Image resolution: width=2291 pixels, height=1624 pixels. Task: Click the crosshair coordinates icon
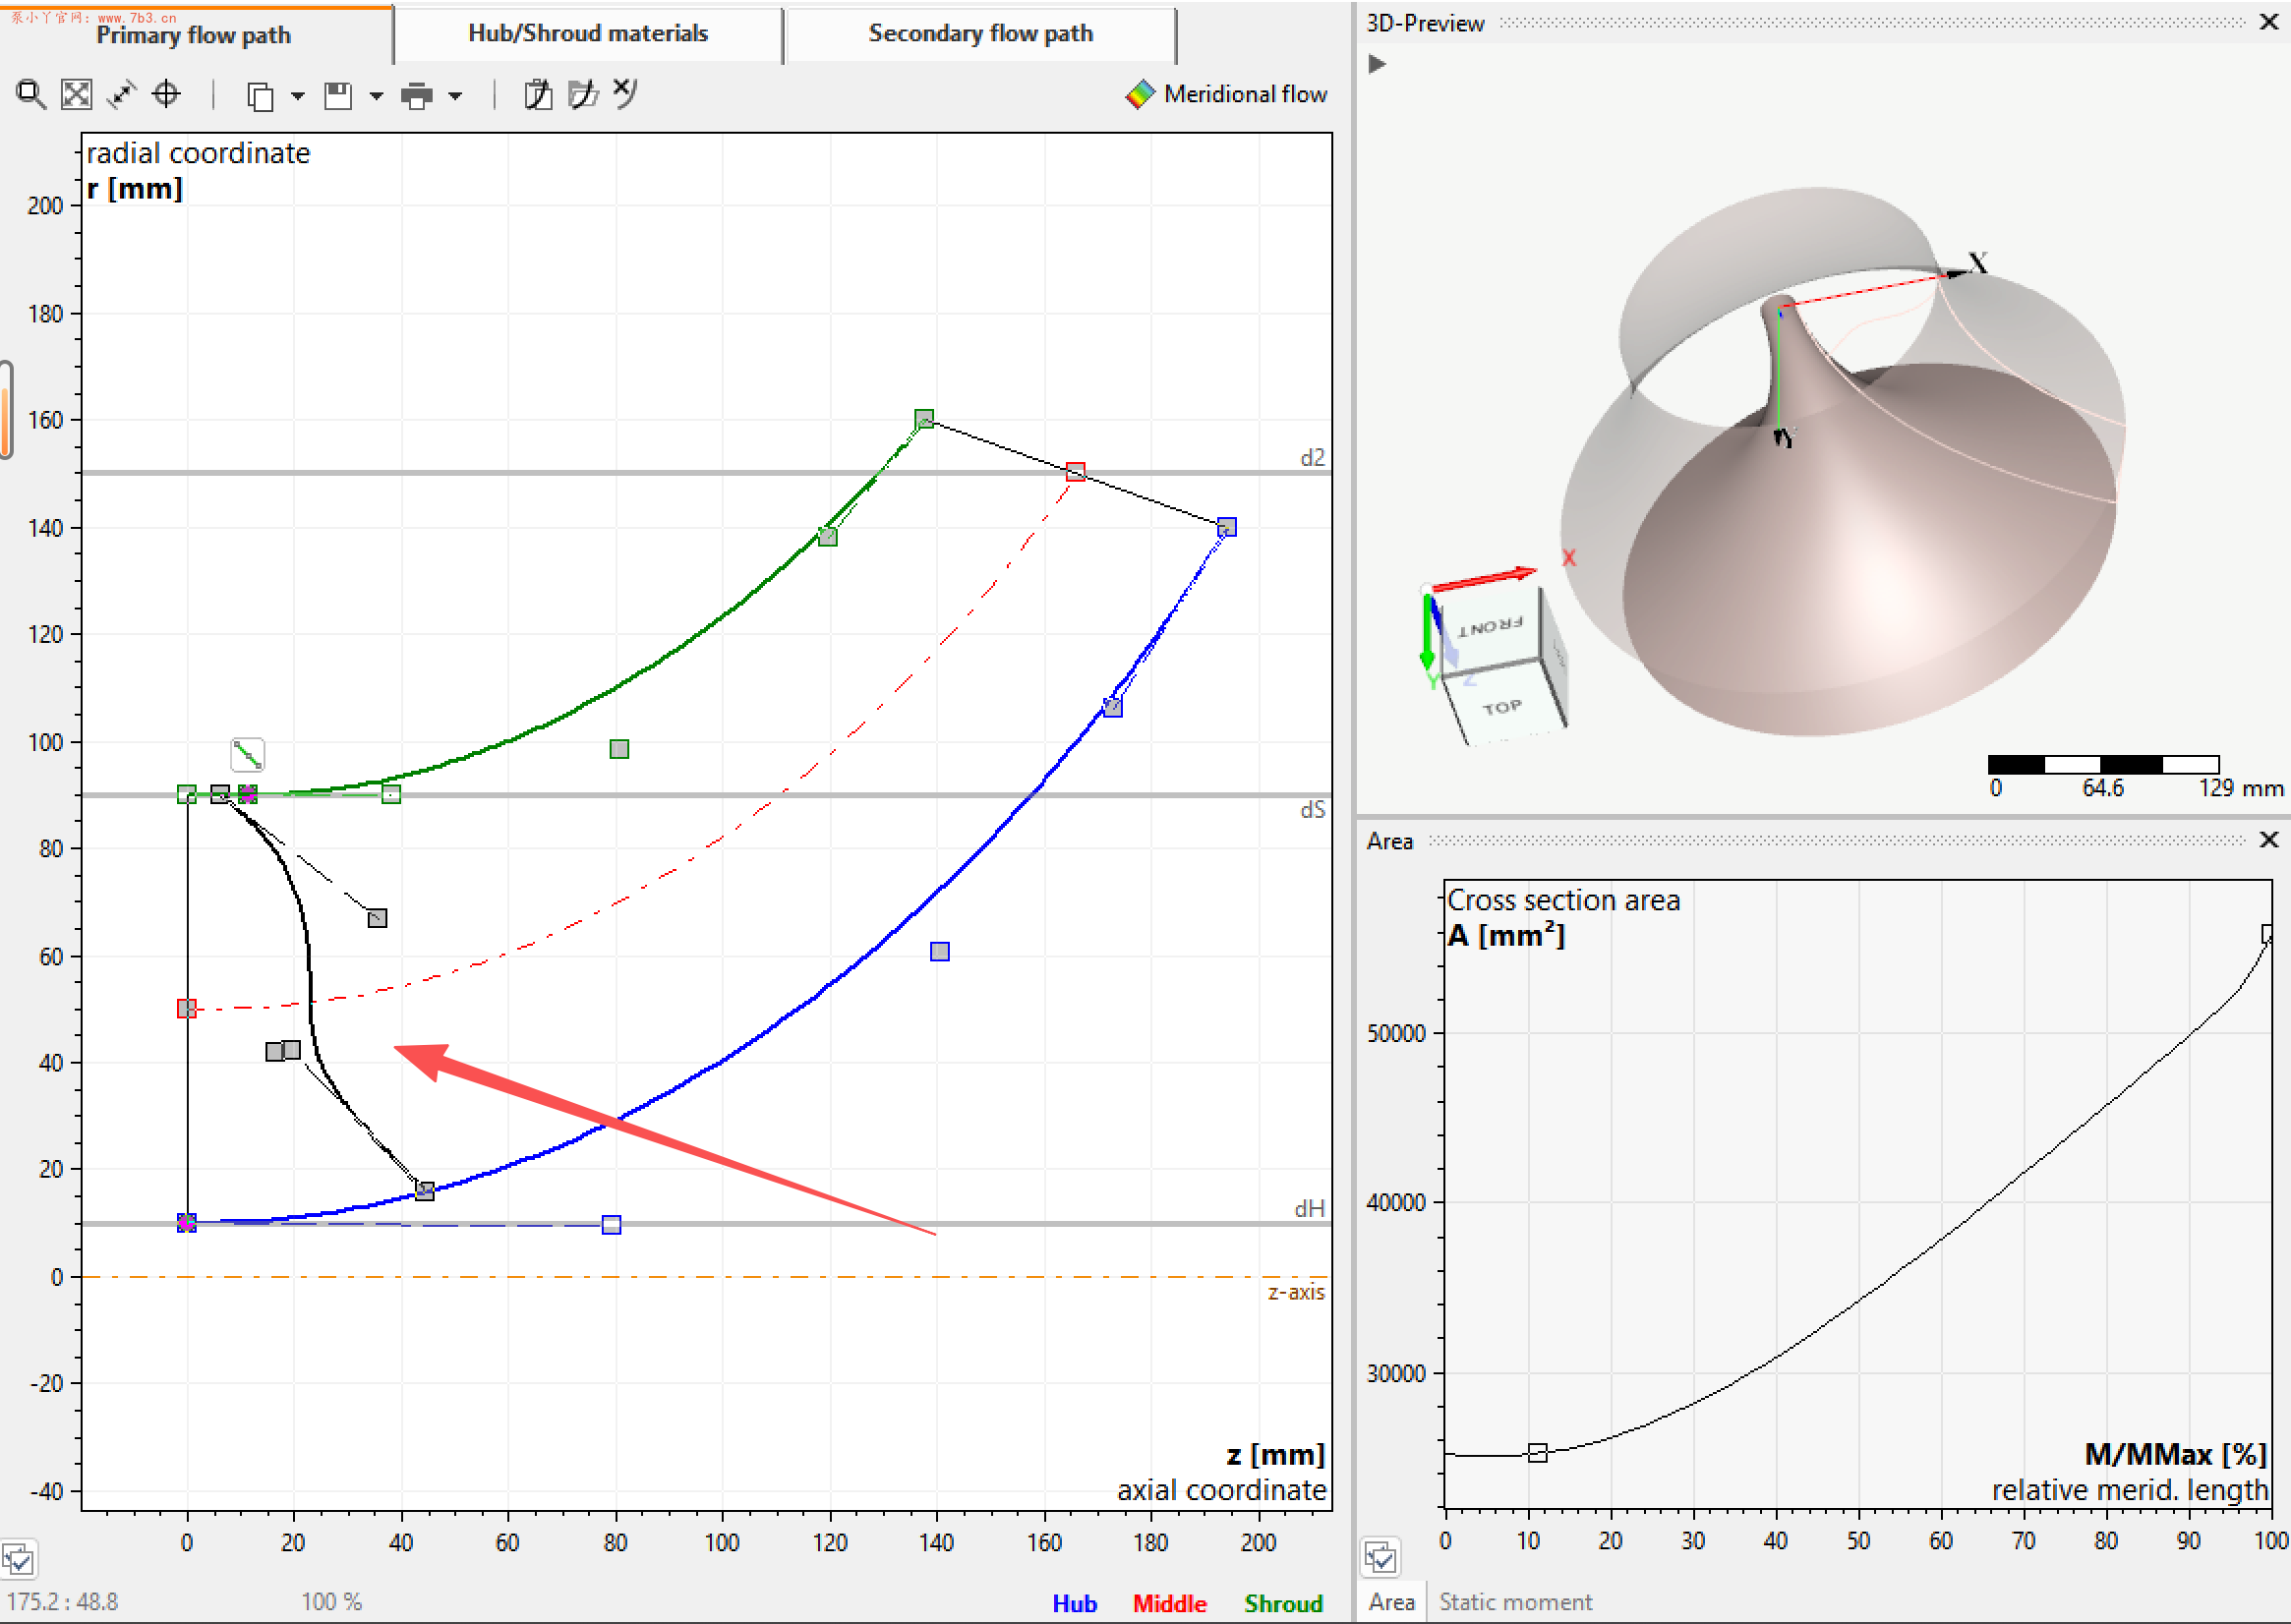[166, 95]
